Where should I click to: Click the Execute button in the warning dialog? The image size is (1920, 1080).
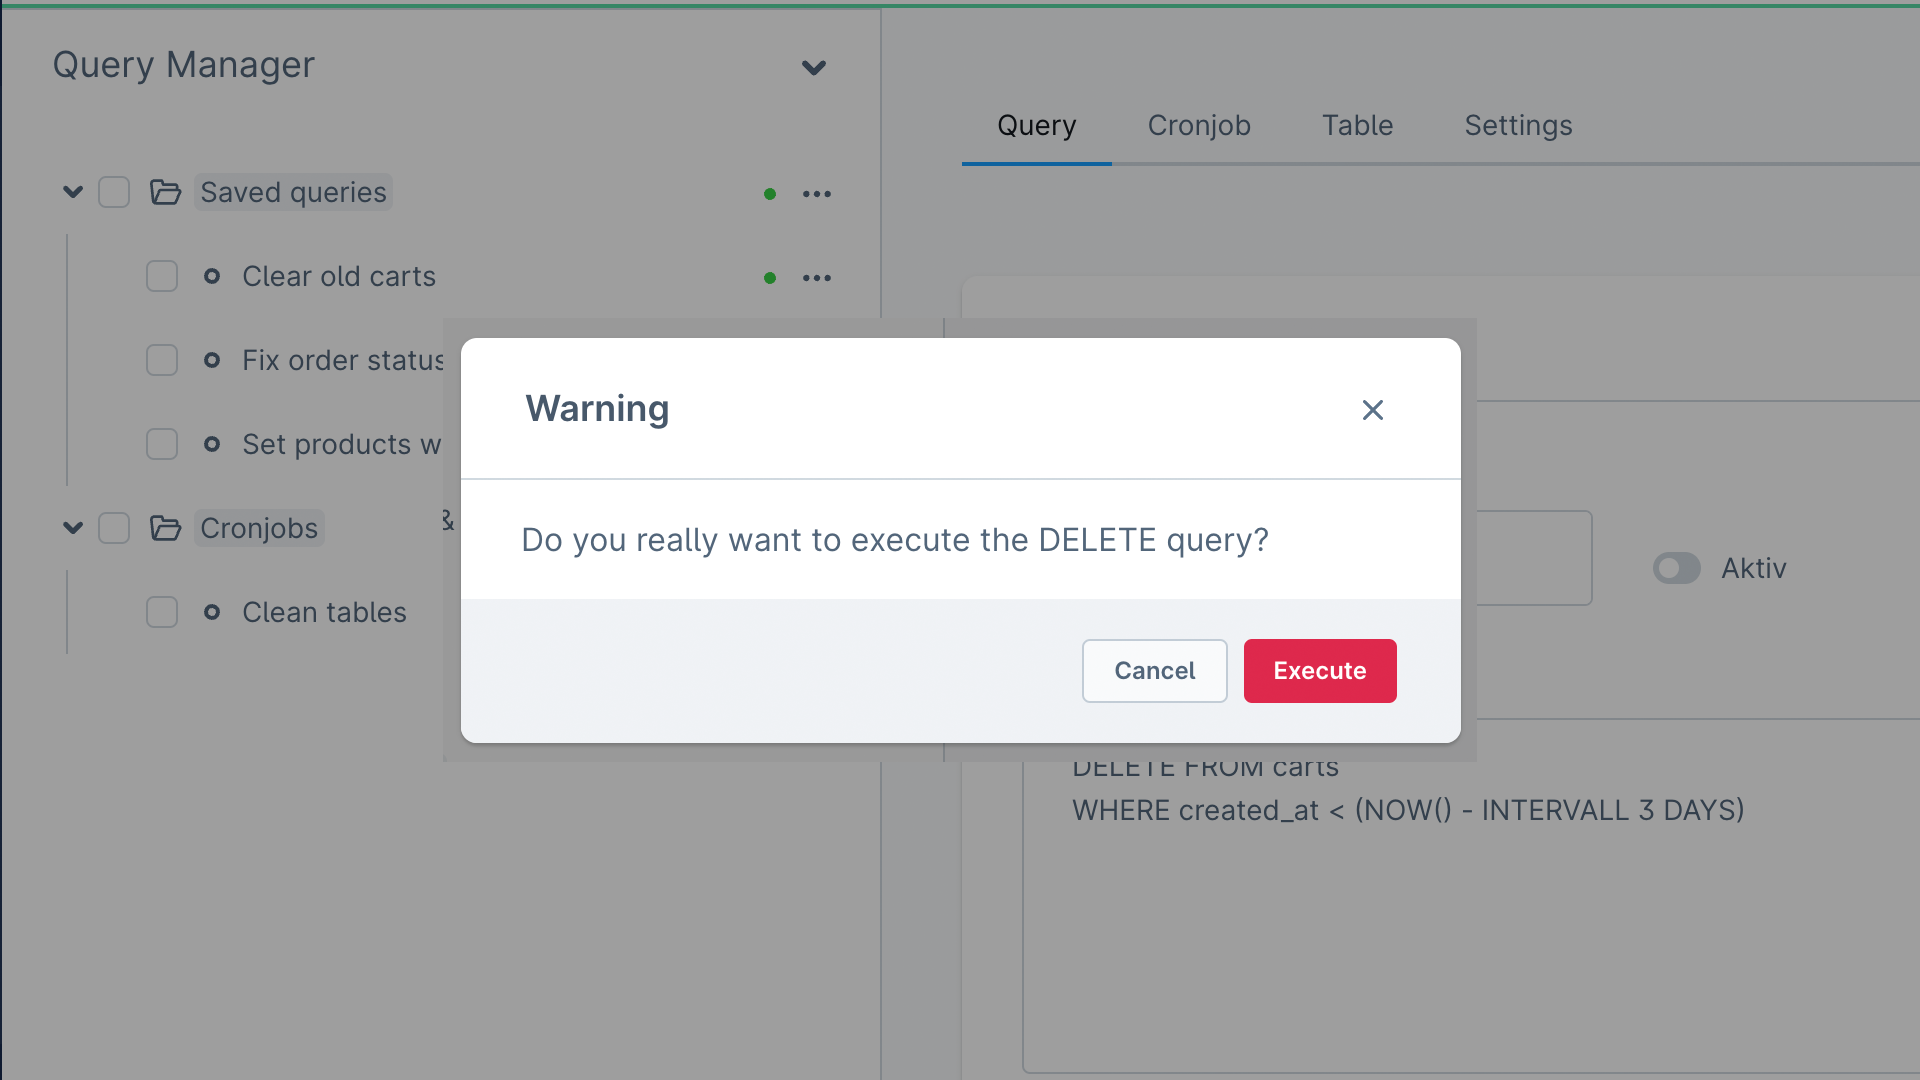point(1320,670)
